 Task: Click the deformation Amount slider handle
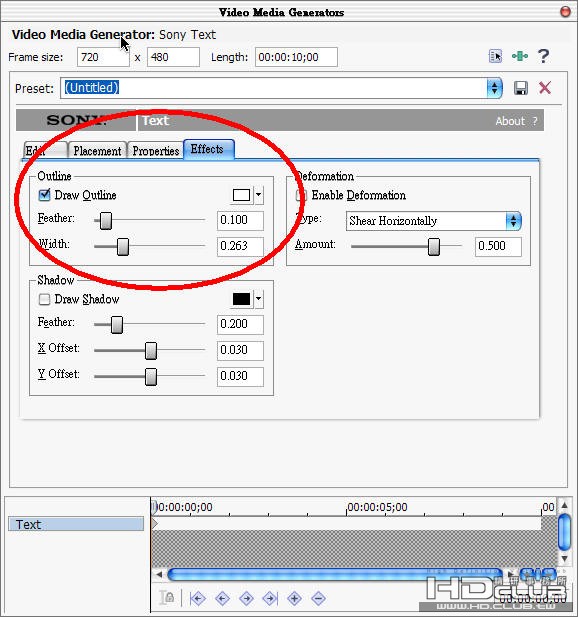(434, 246)
